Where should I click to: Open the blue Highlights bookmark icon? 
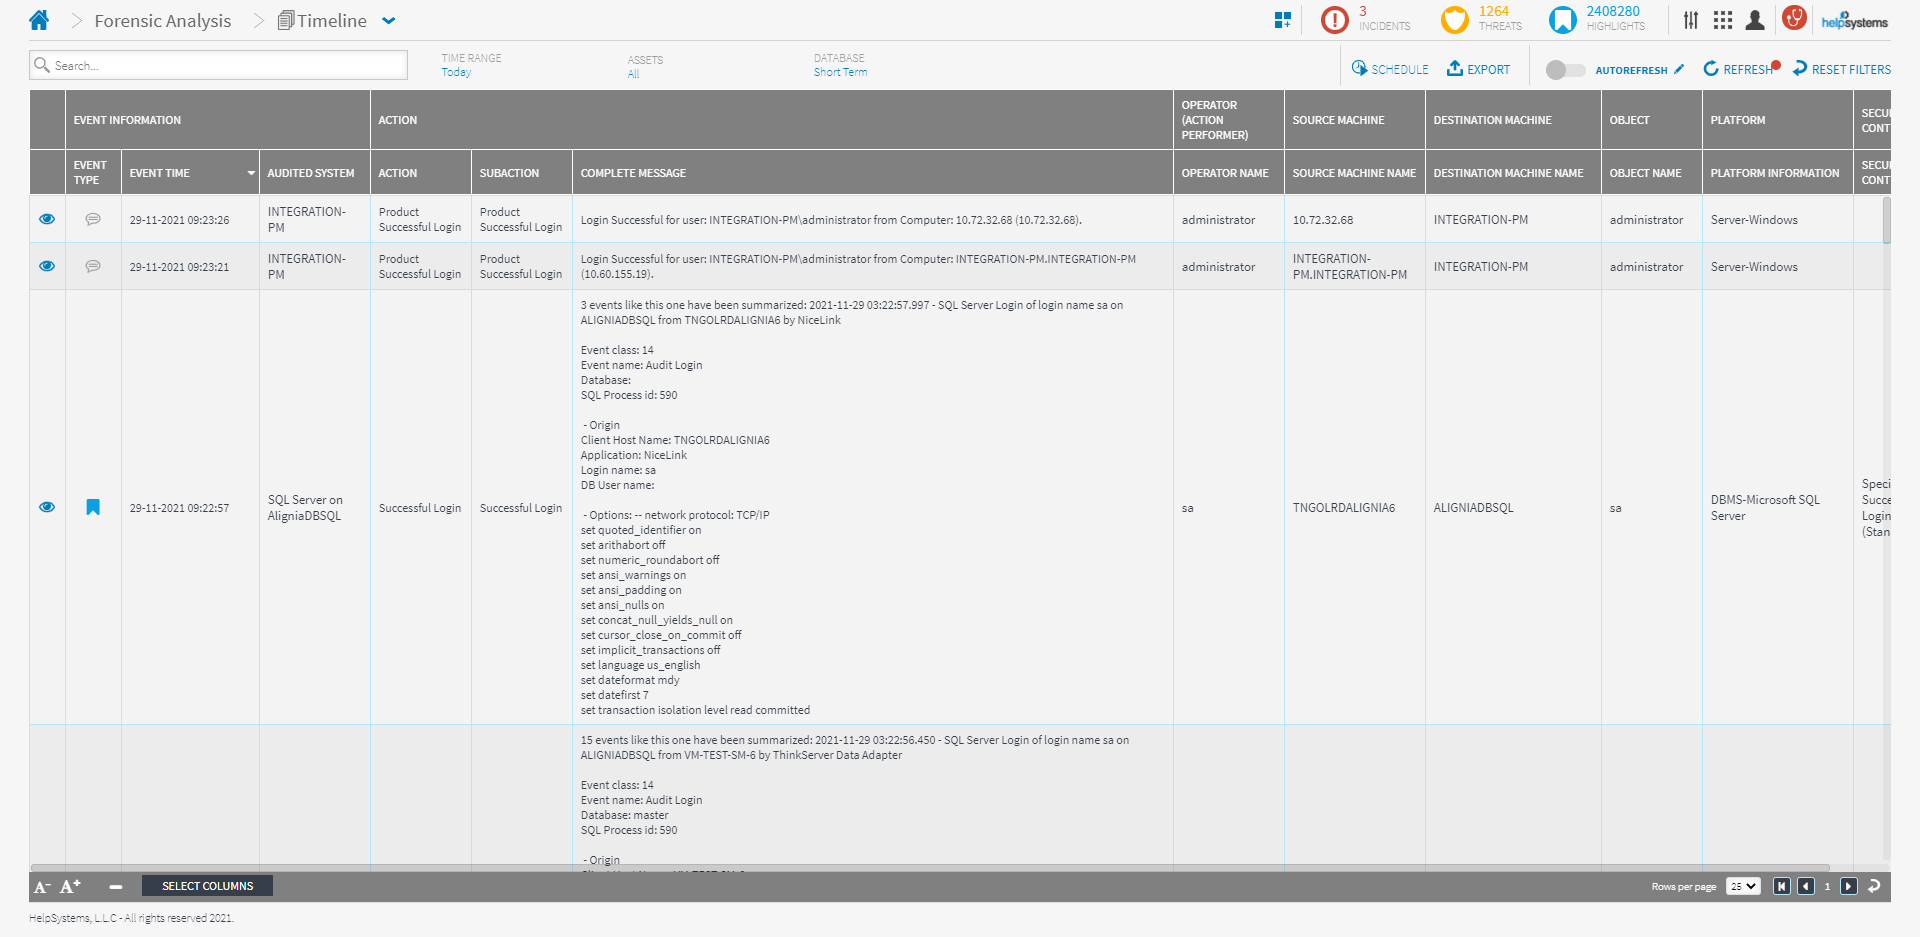tap(1562, 20)
